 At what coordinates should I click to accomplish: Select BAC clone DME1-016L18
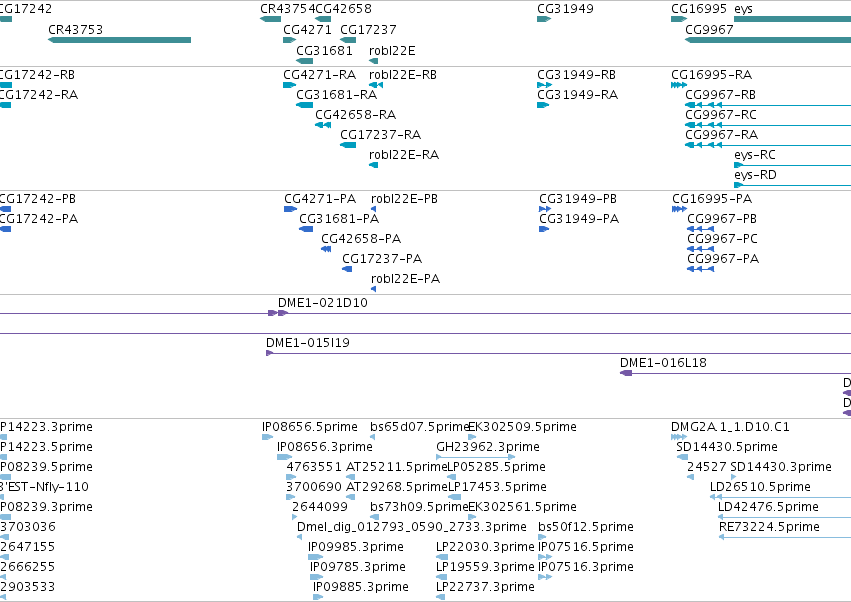663,363
